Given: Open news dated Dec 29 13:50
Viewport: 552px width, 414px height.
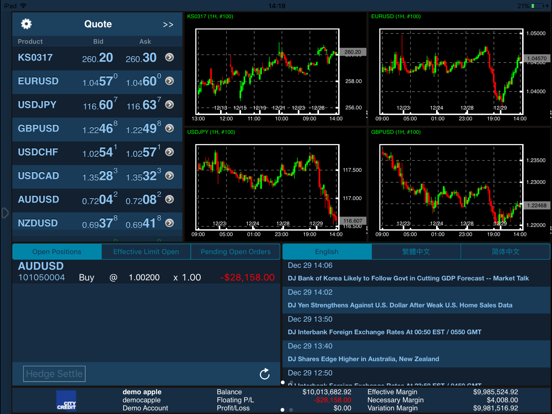Looking at the screenshot, I should pyautogui.click(x=416, y=327).
